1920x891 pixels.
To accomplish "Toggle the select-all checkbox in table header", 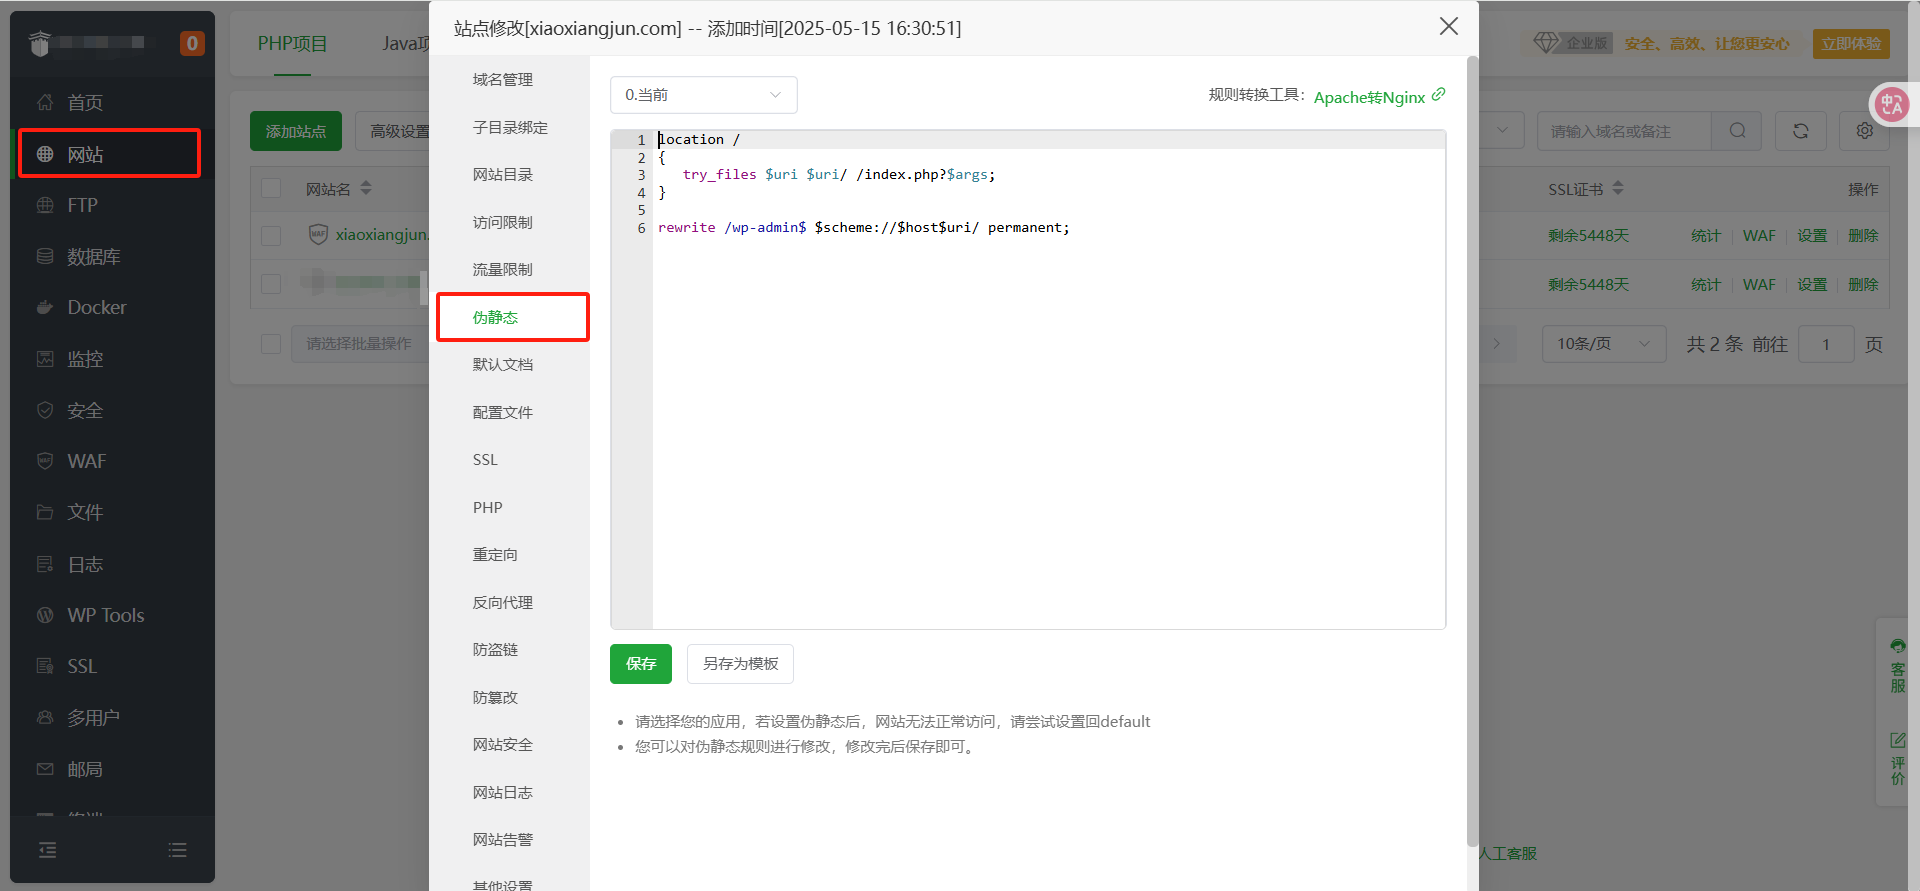I will (x=271, y=189).
